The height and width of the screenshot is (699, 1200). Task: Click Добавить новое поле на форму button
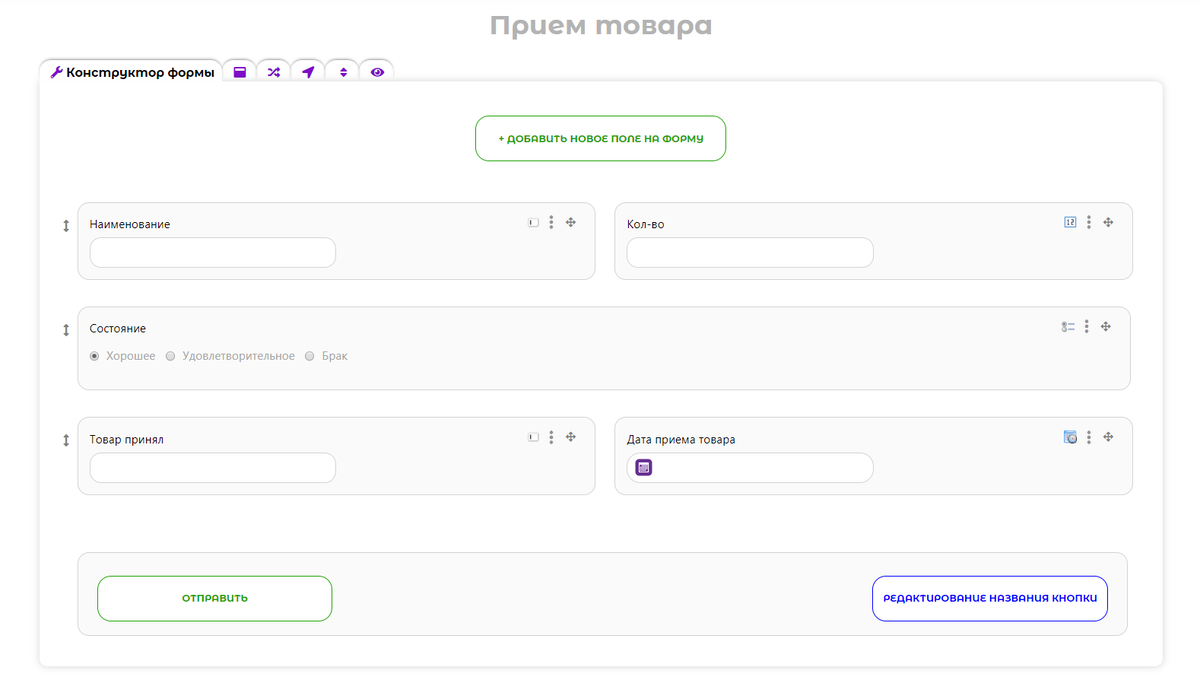tap(600, 138)
